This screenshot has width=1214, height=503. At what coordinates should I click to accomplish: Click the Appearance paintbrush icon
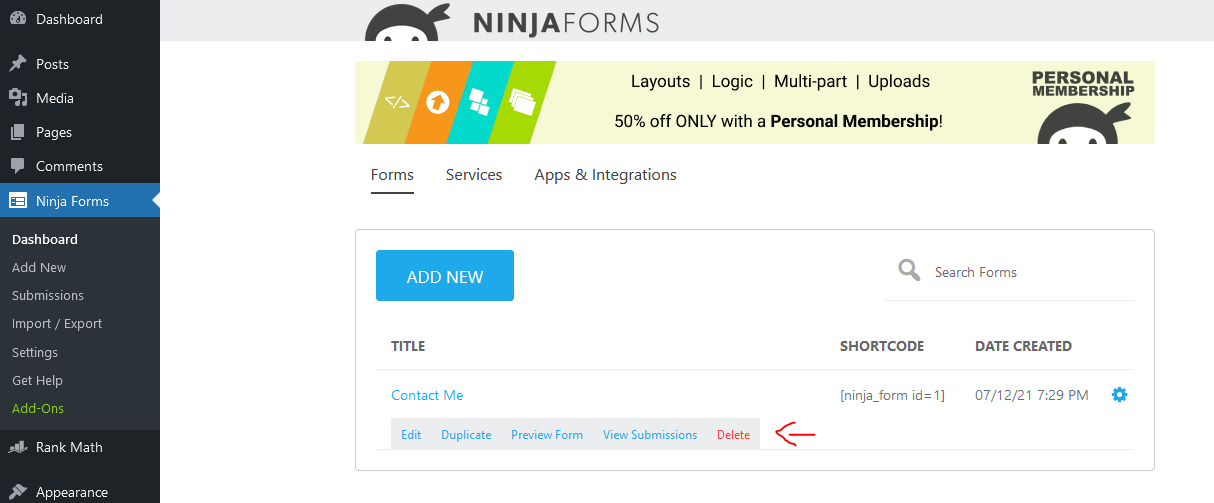[x=17, y=492]
